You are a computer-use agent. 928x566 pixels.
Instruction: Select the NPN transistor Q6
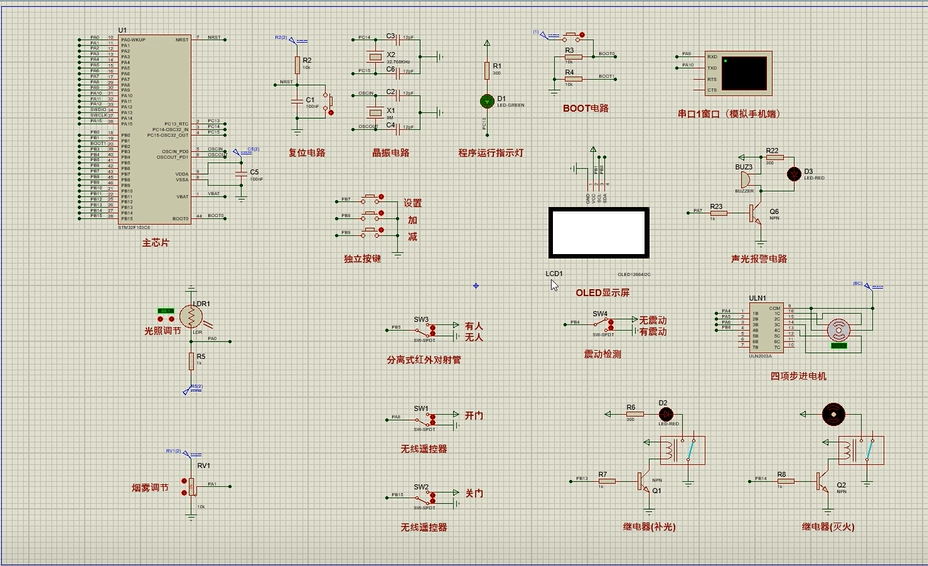point(758,213)
